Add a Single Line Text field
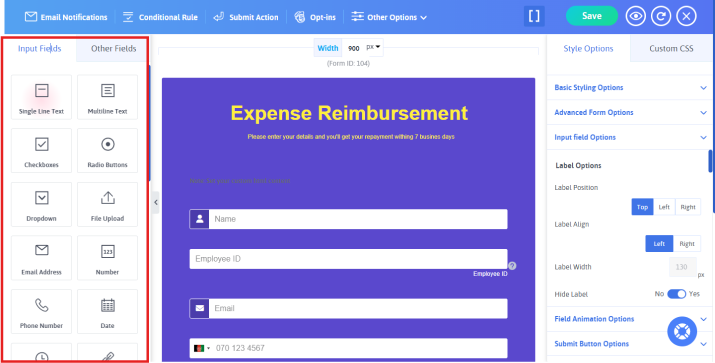The height and width of the screenshot is (363, 715). tap(41, 97)
